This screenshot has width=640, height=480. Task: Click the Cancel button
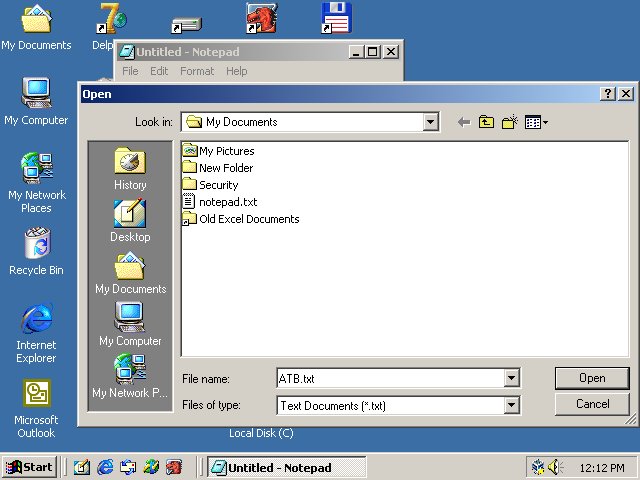pos(592,404)
